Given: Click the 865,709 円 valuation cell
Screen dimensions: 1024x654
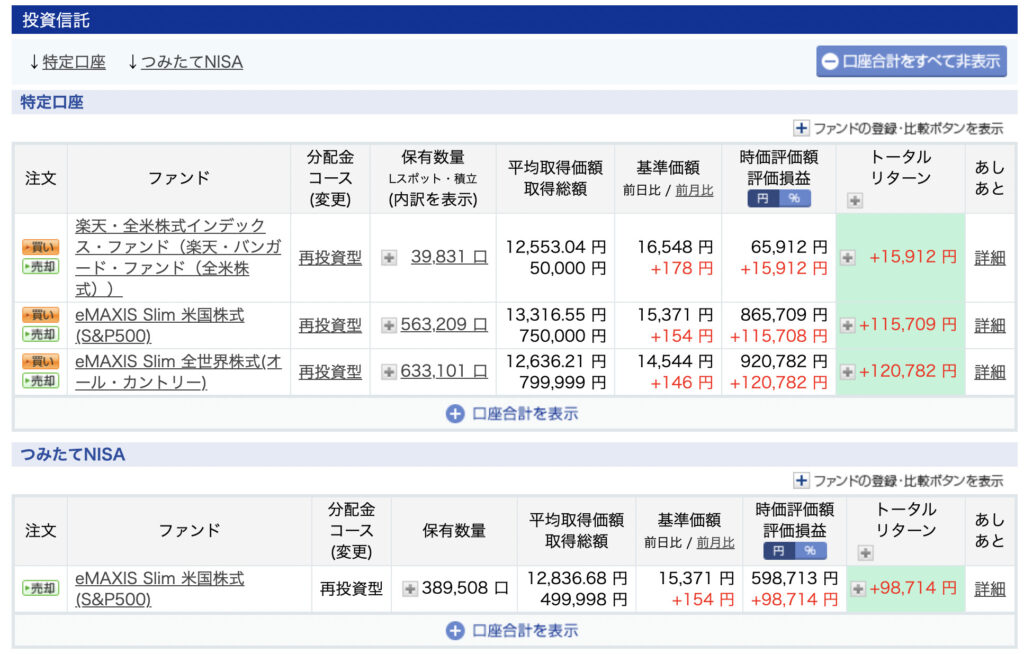Looking at the screenshot, I should 784,315.
